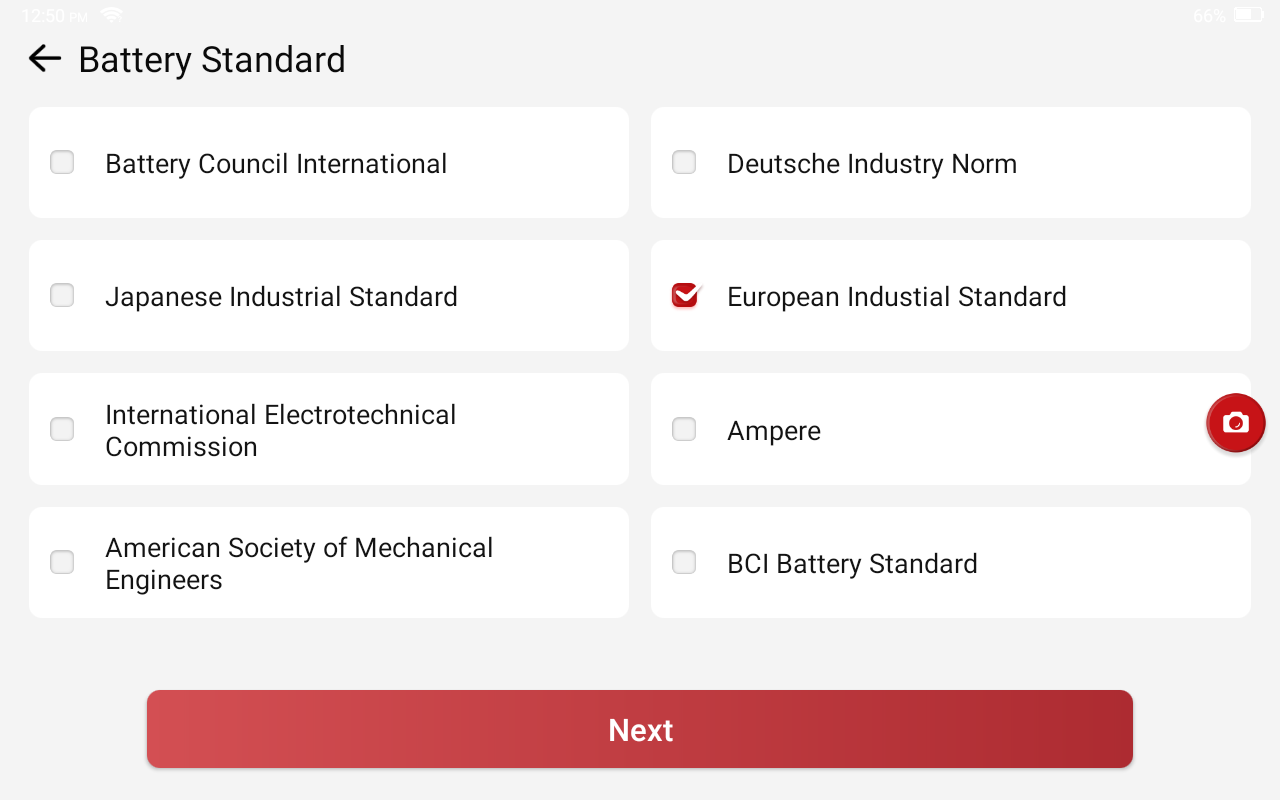Screen dimensions: 1280x800
Task: Choose the Deutsche Industry Norm label
Action: click(x=872, y=164)
